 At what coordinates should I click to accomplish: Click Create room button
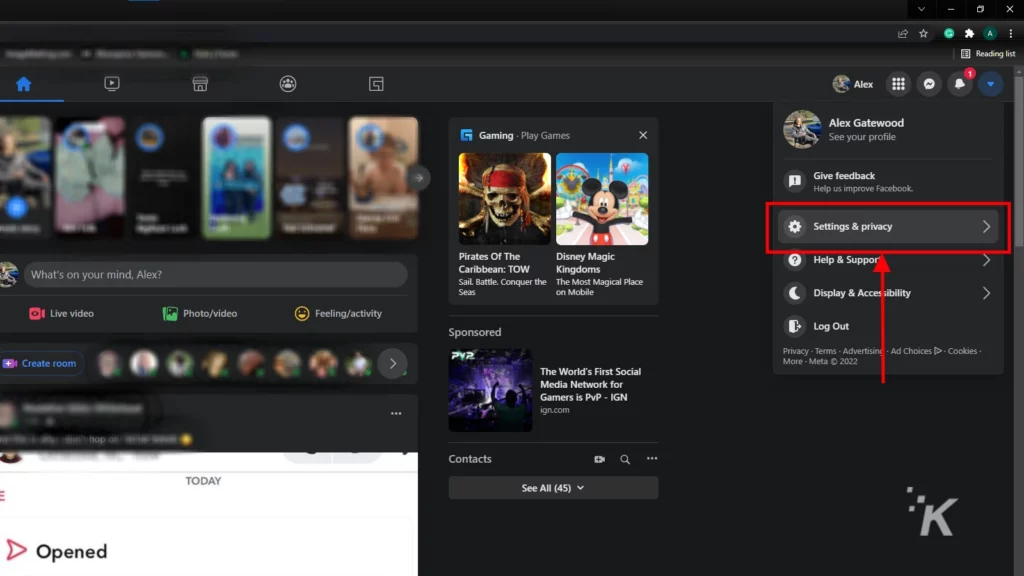[x=40, y=363]
